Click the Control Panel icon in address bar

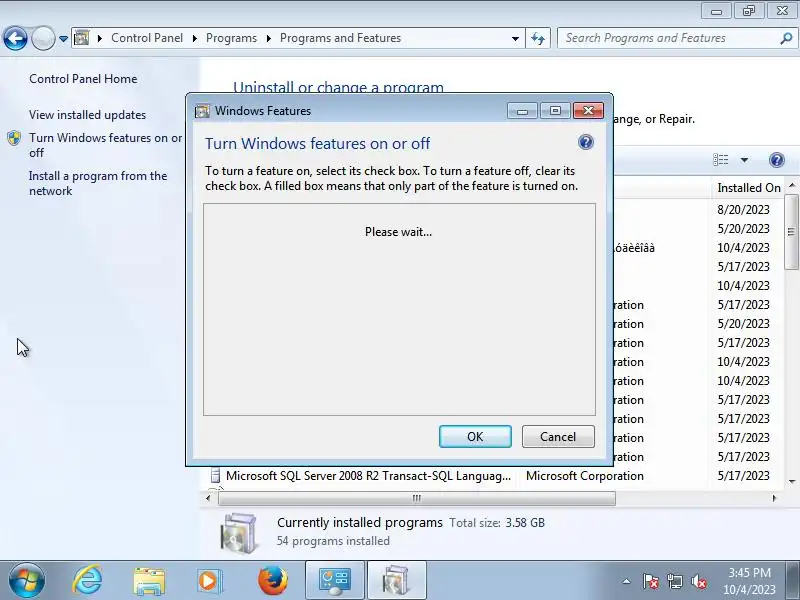click(x=82, y=38)
